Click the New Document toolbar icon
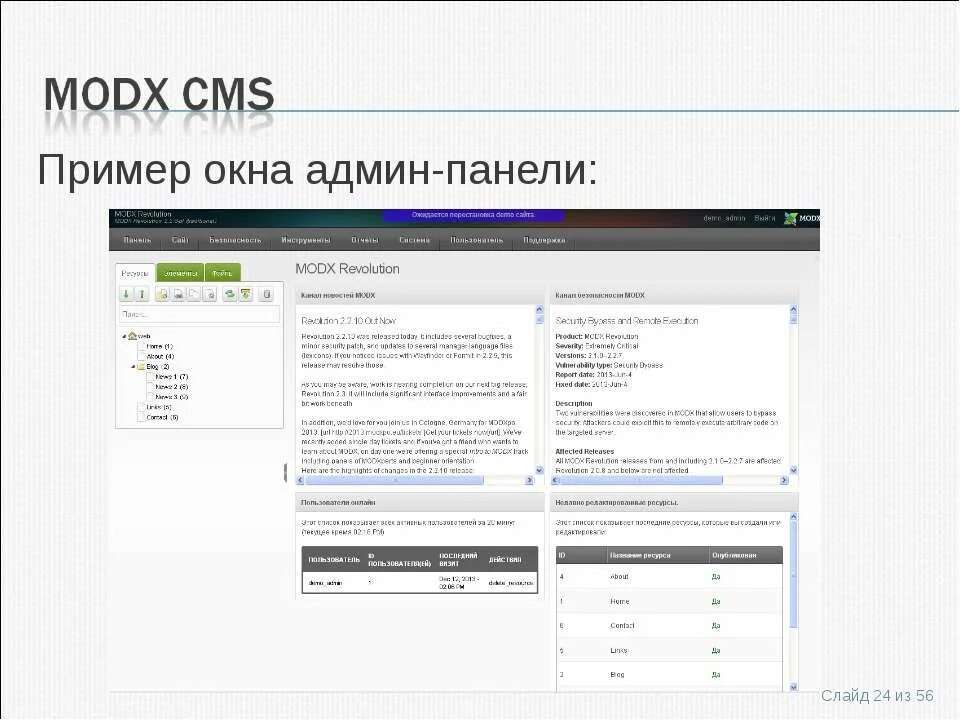This screenshot has width=960, height=720. pos(162,294)
